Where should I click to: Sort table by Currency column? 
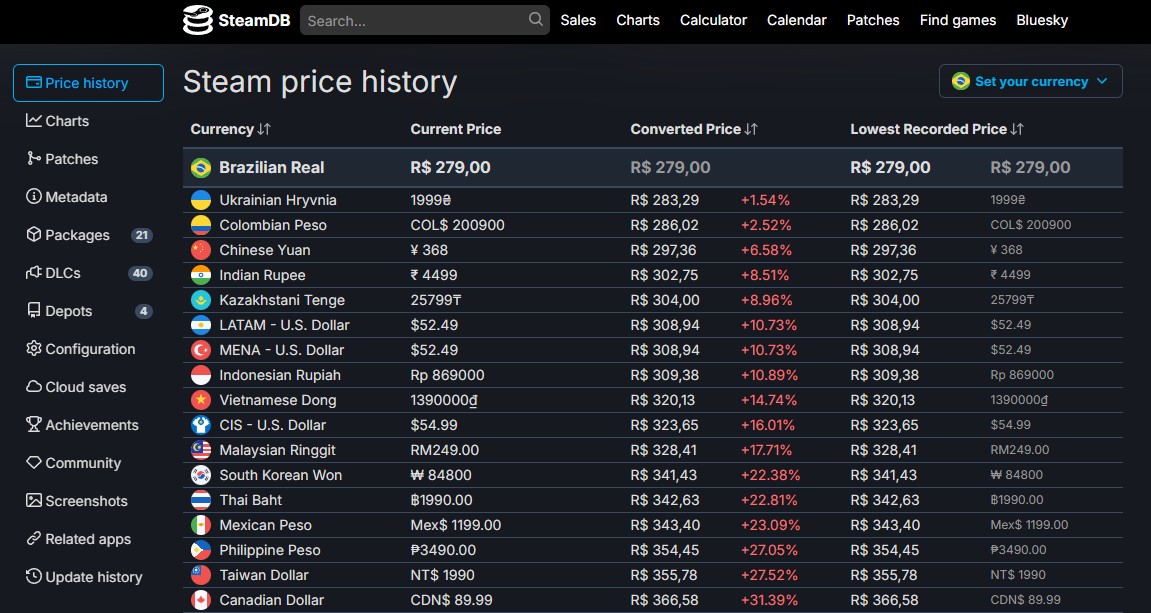click(231, 129)
